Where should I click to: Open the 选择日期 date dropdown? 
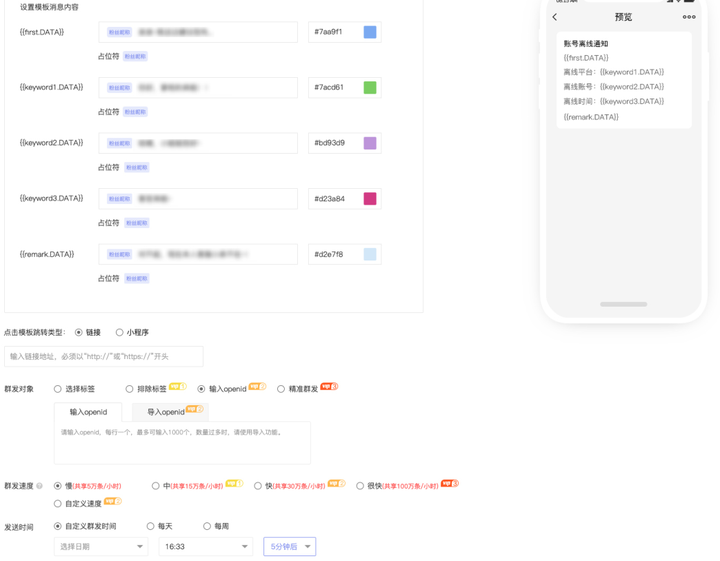tap(101, 546)
